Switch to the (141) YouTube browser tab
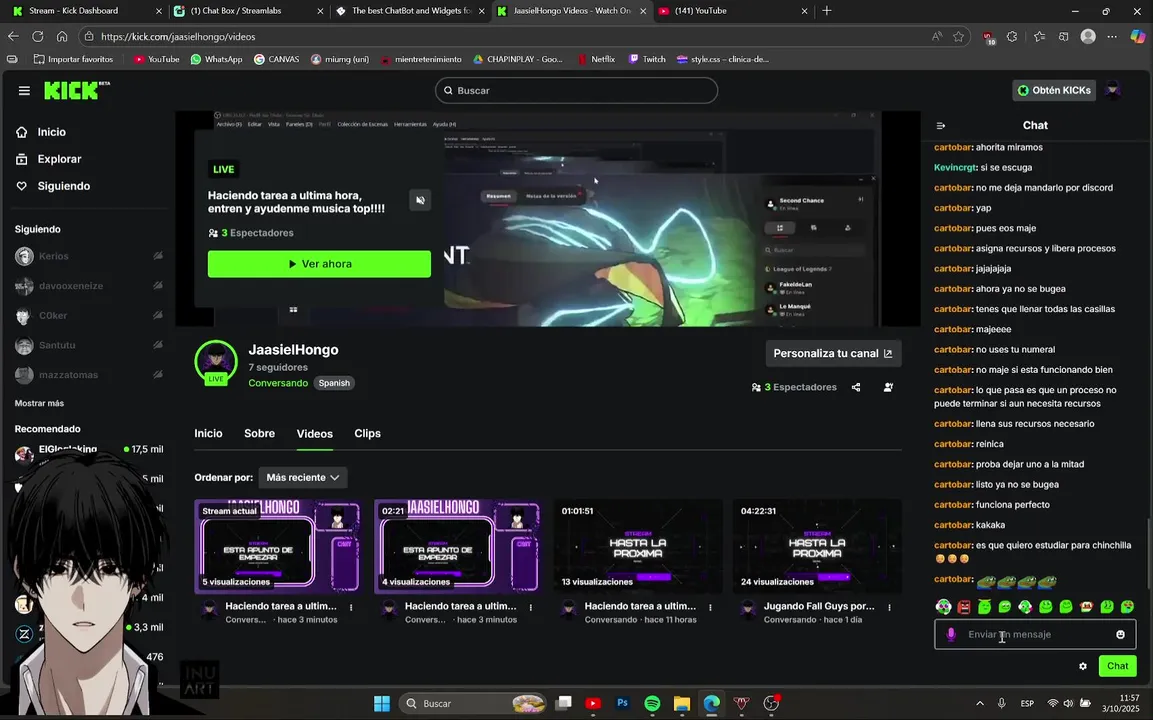This screenshot has height=720, width=1153. point(732,11)
